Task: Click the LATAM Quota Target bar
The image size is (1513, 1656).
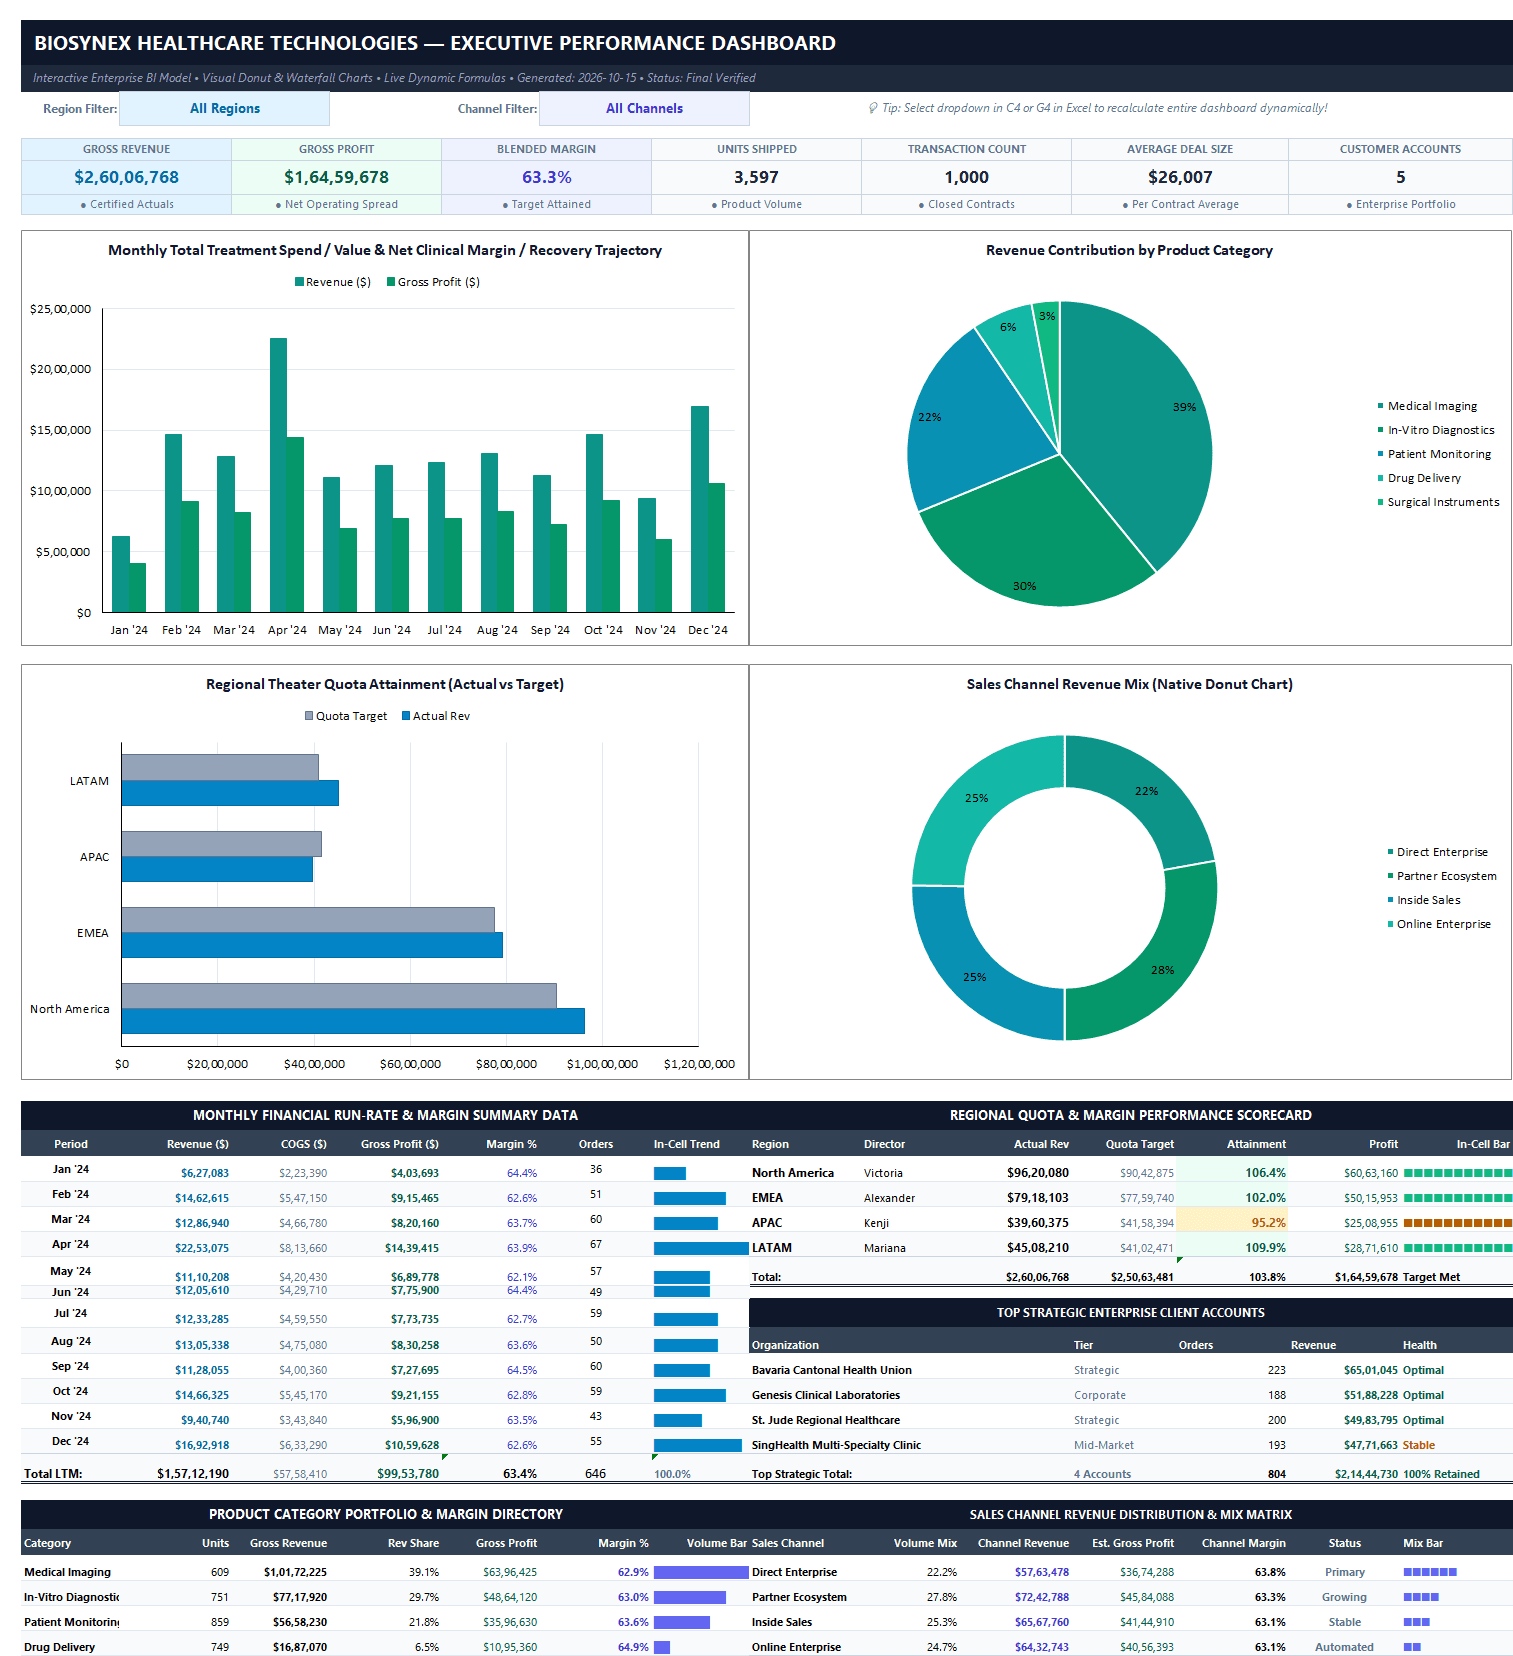Action: click(x=220, y=767)
